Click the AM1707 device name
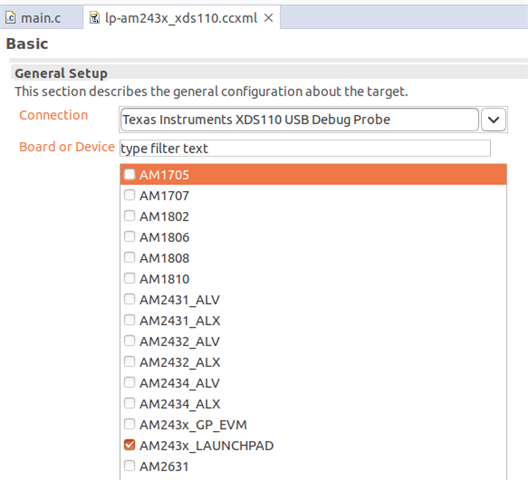The image size is (528, 480). 164,196
